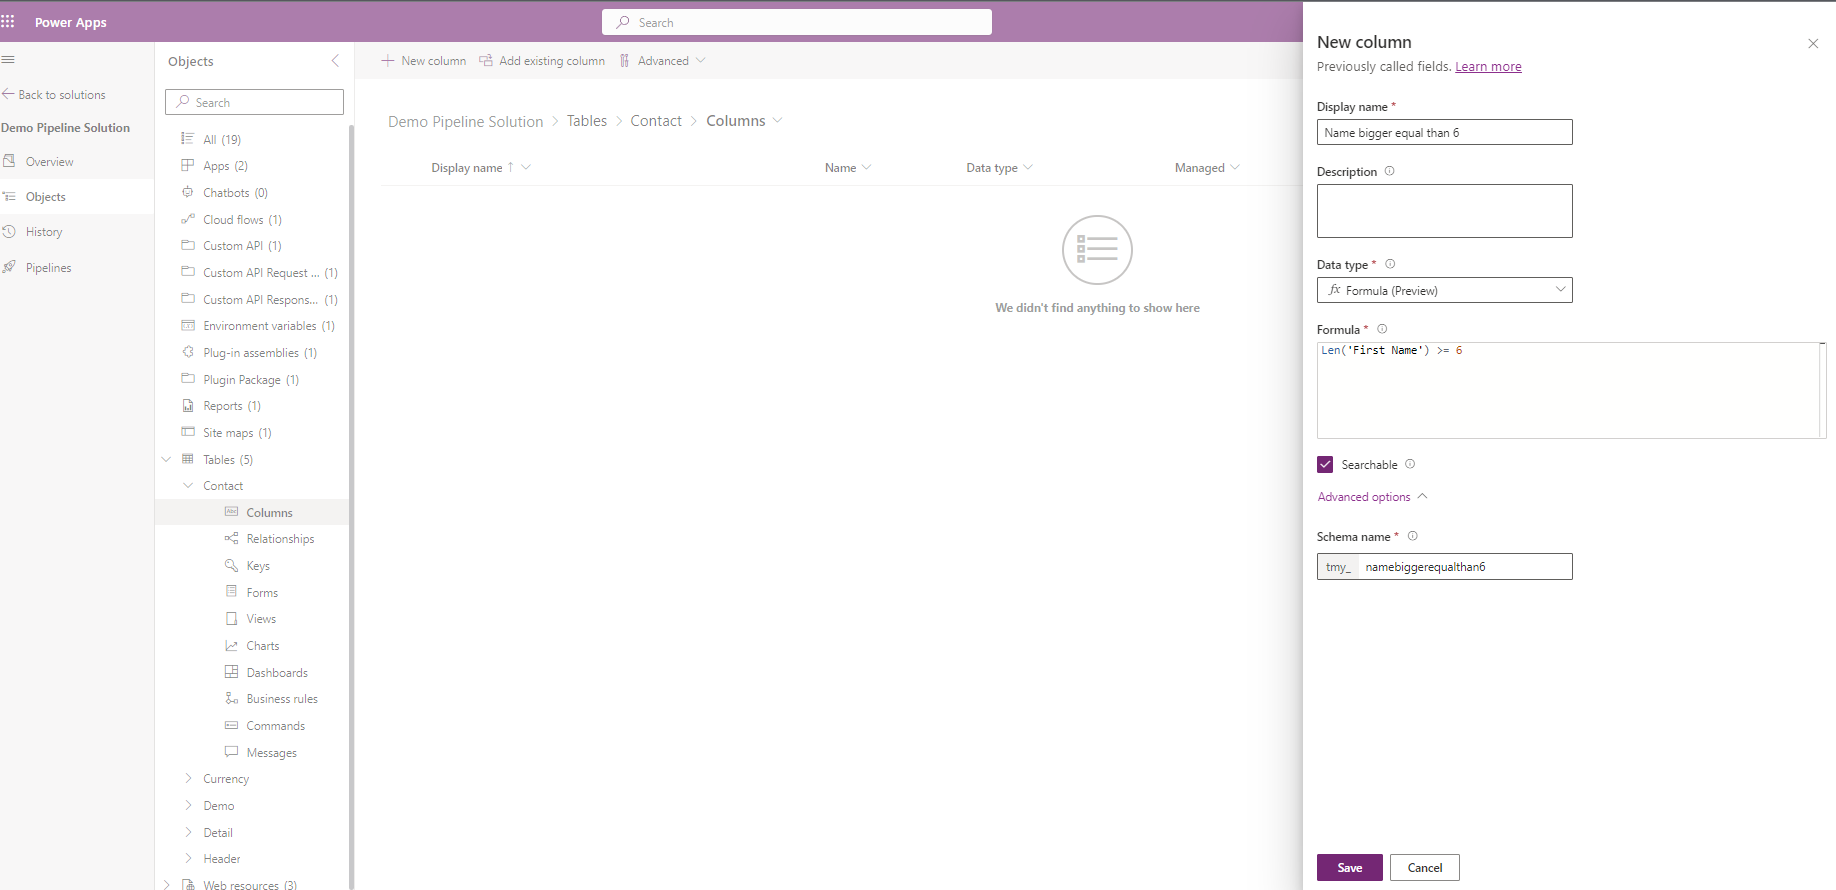The width and height of the screenshot is (1836, 890).
Task: Save the new column
Action: pyautogui.click(x=1350, y=867)
